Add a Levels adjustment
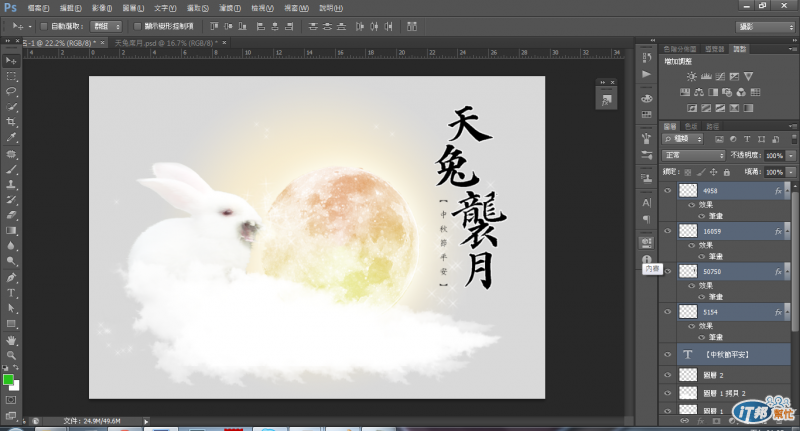 [706, 77]
